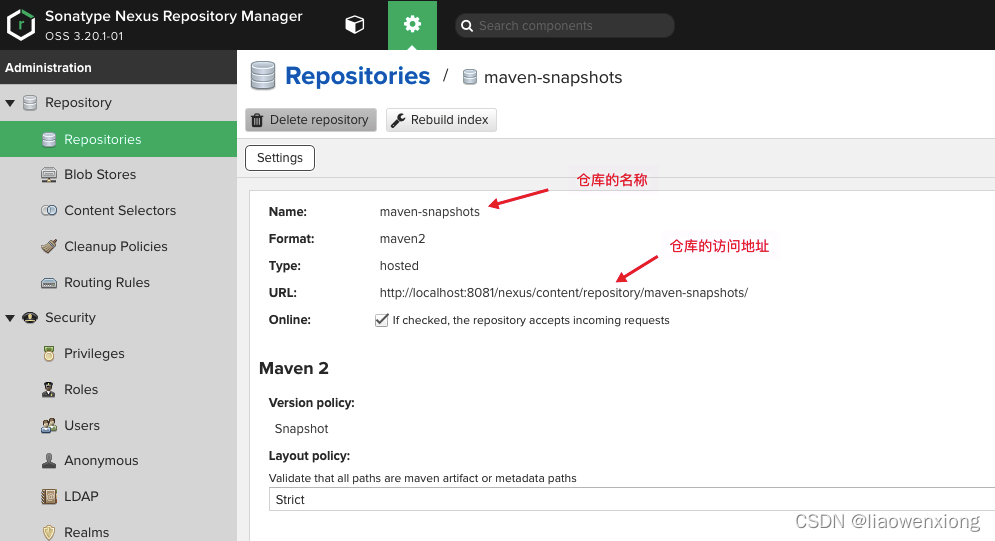
Task: Click the Delete repository button
Action: click(x=311, y=120)
